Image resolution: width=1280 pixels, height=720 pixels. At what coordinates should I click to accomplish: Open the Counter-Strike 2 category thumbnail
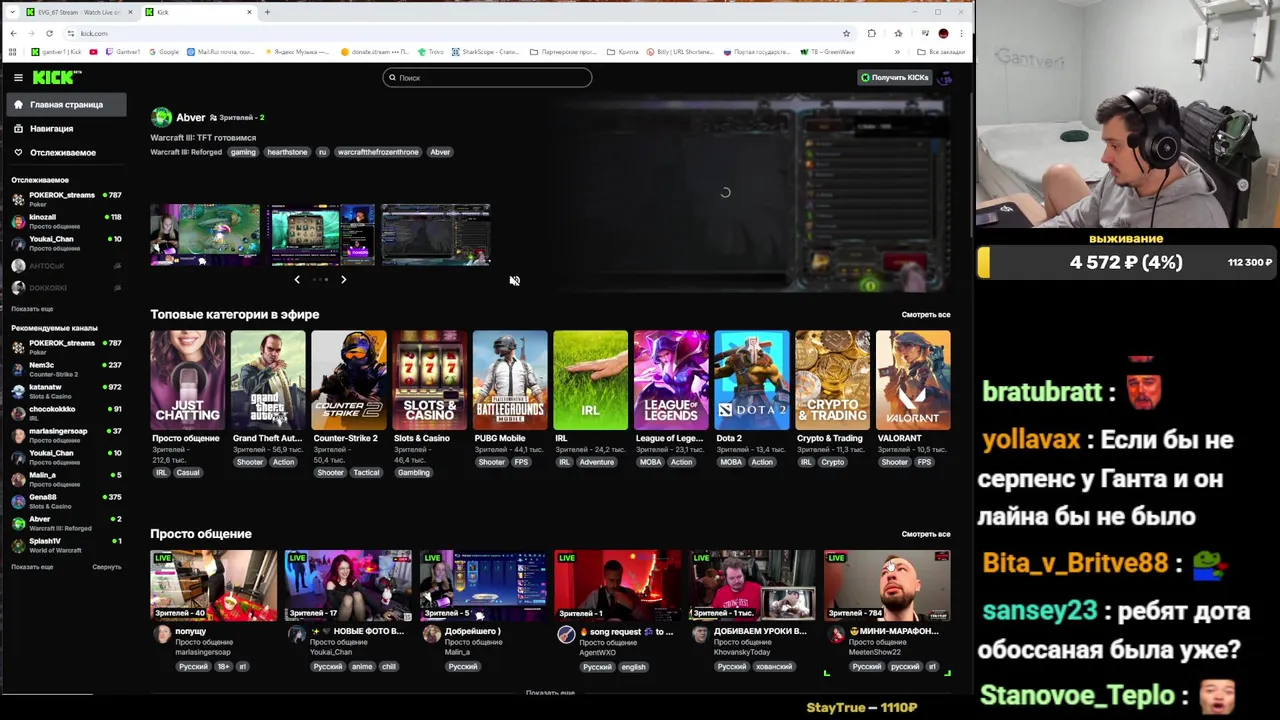pyautogui.click(x=349, y=380)
